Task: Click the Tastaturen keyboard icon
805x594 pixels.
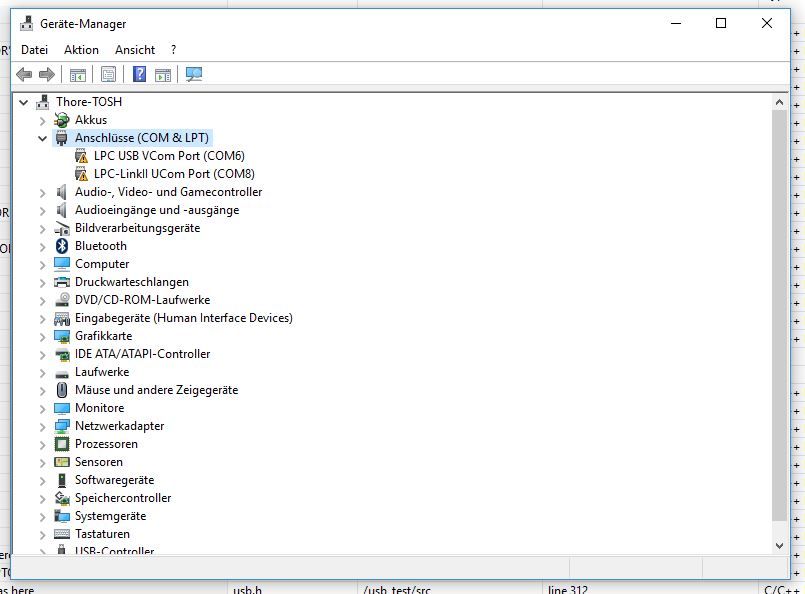Action: [x=62, y=534]
